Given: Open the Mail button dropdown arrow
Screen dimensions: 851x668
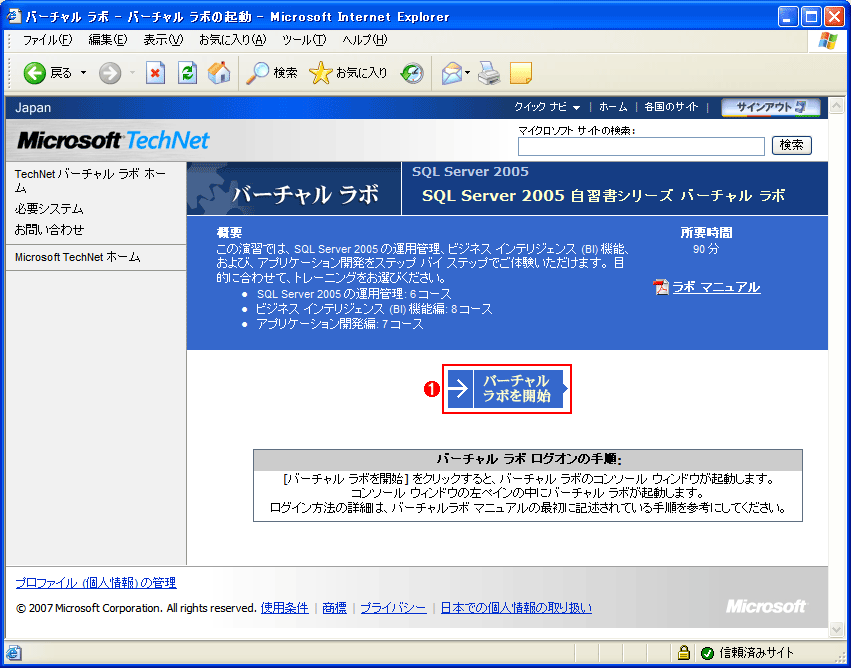Looking at the screenshot, I should (x=467, y=73).
